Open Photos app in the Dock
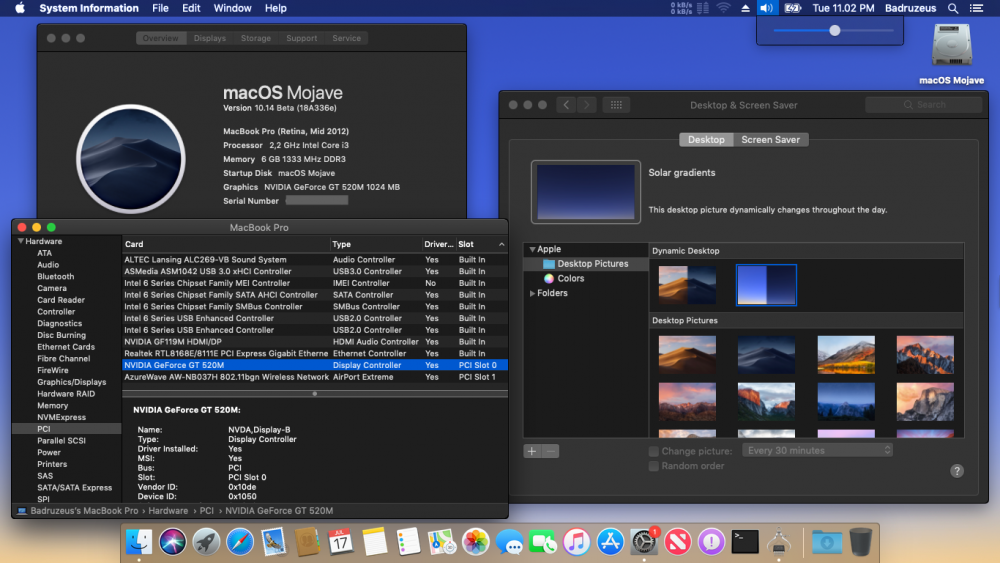 475,541
